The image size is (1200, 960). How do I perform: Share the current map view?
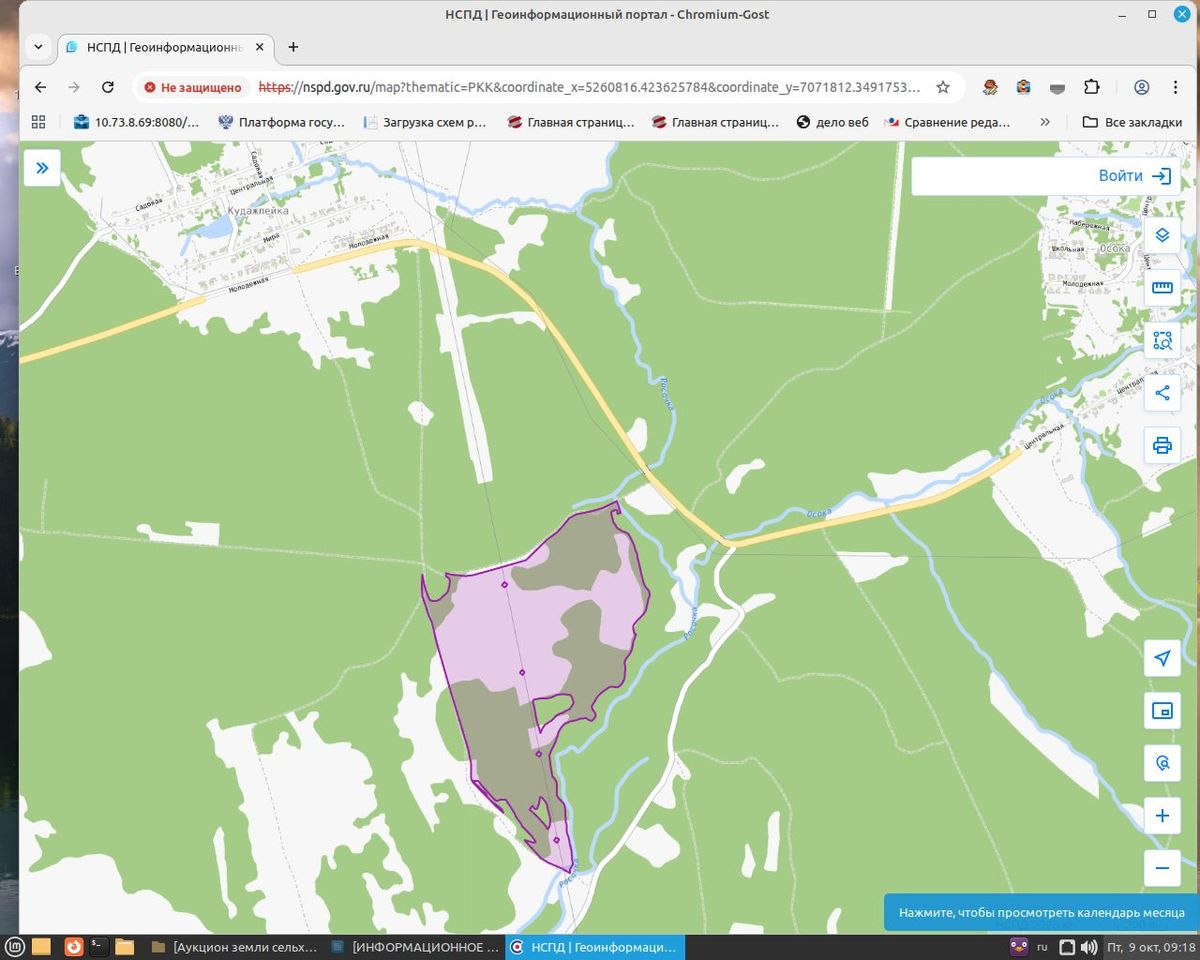(x=1162, y=393)
